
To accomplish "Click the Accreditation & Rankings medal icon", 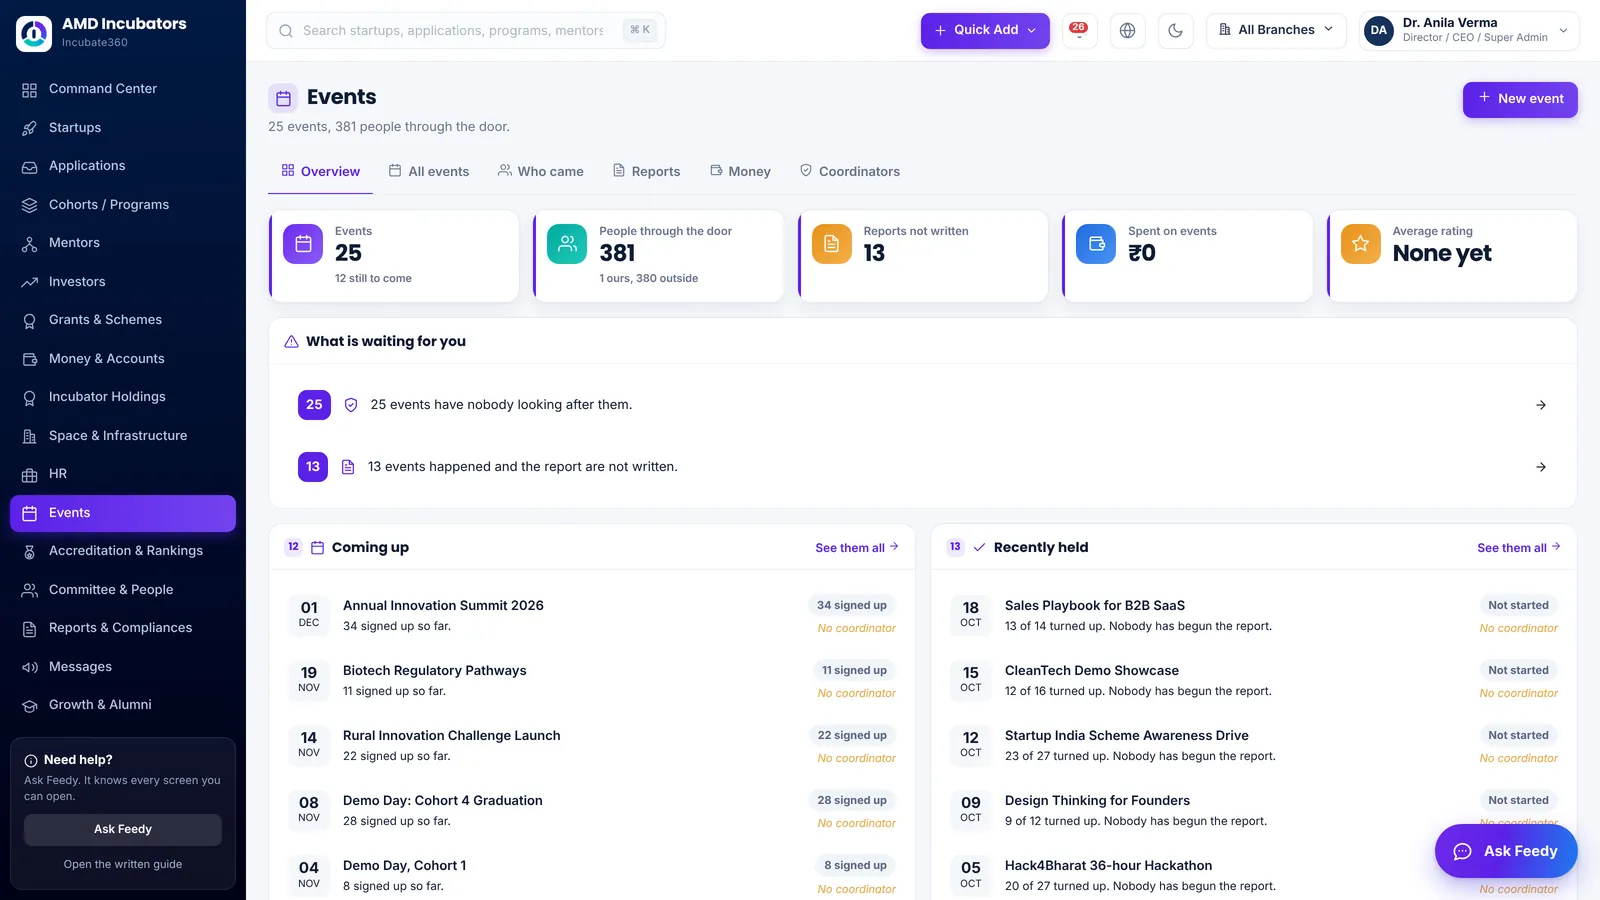I will tap(30, 552).
